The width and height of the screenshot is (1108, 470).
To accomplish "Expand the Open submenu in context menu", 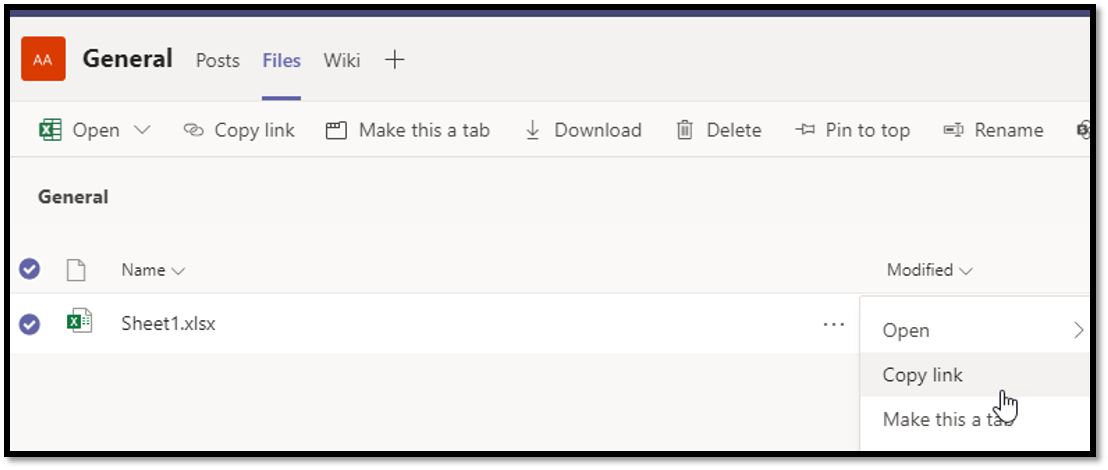I will [x=1077, y=330].
